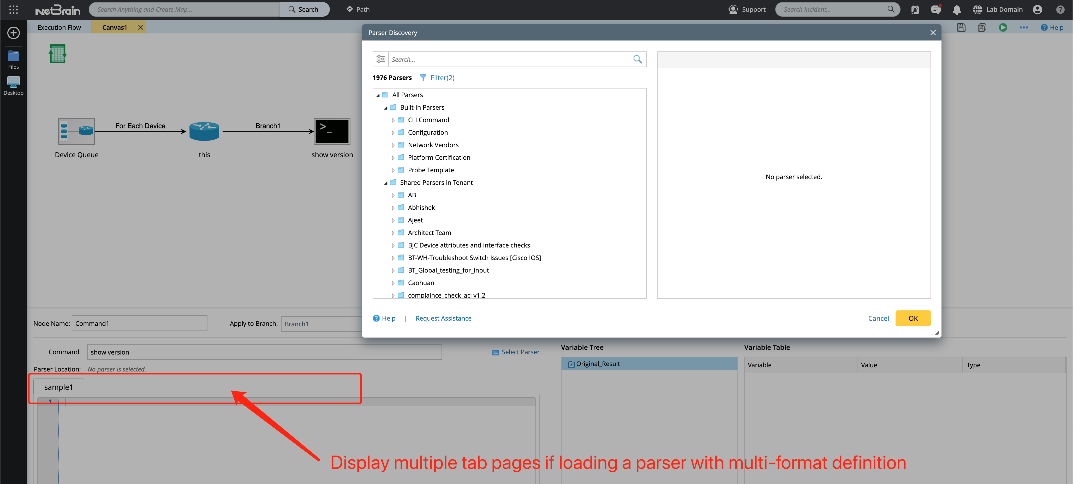
Task: Click the save icon in canvas toolbar
Action: click(x=960, y=27)
